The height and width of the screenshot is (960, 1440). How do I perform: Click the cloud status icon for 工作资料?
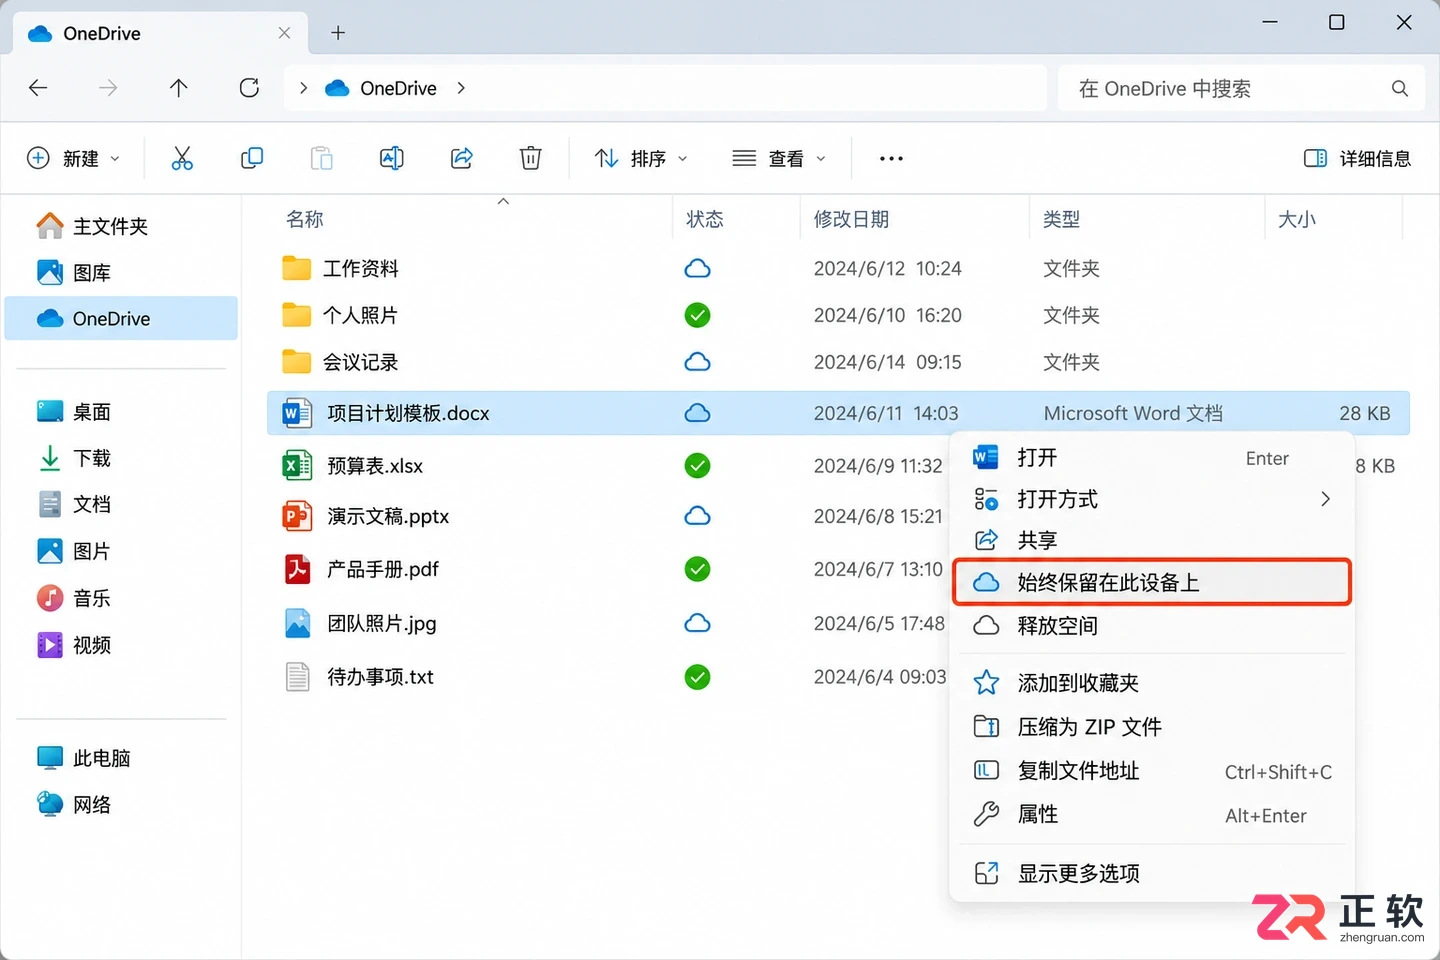point(697,268)
